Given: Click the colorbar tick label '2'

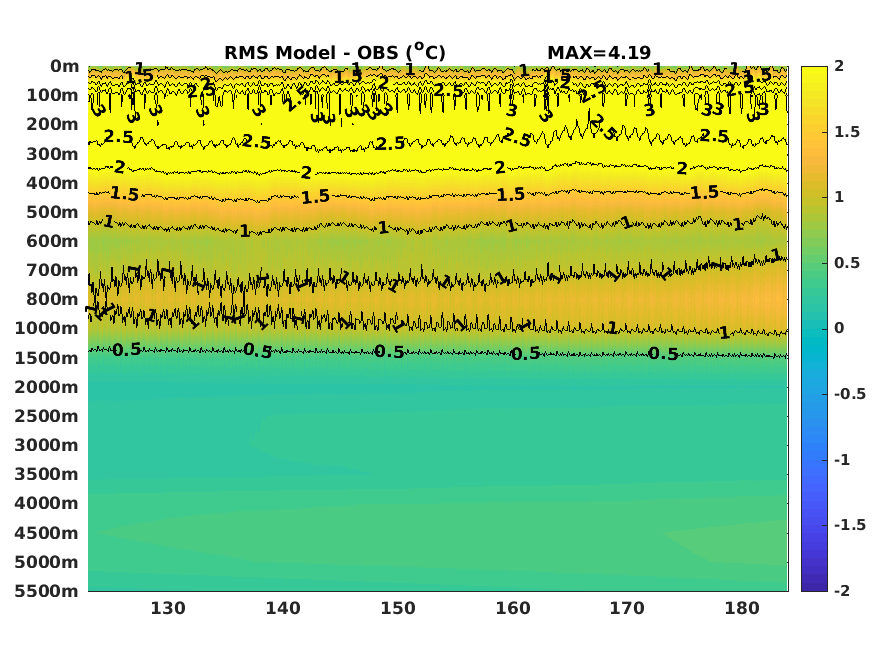Looking at the screenshot, I should point(839,66).
